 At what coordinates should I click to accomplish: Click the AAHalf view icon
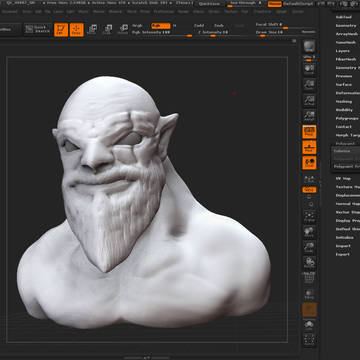[309, 115]
